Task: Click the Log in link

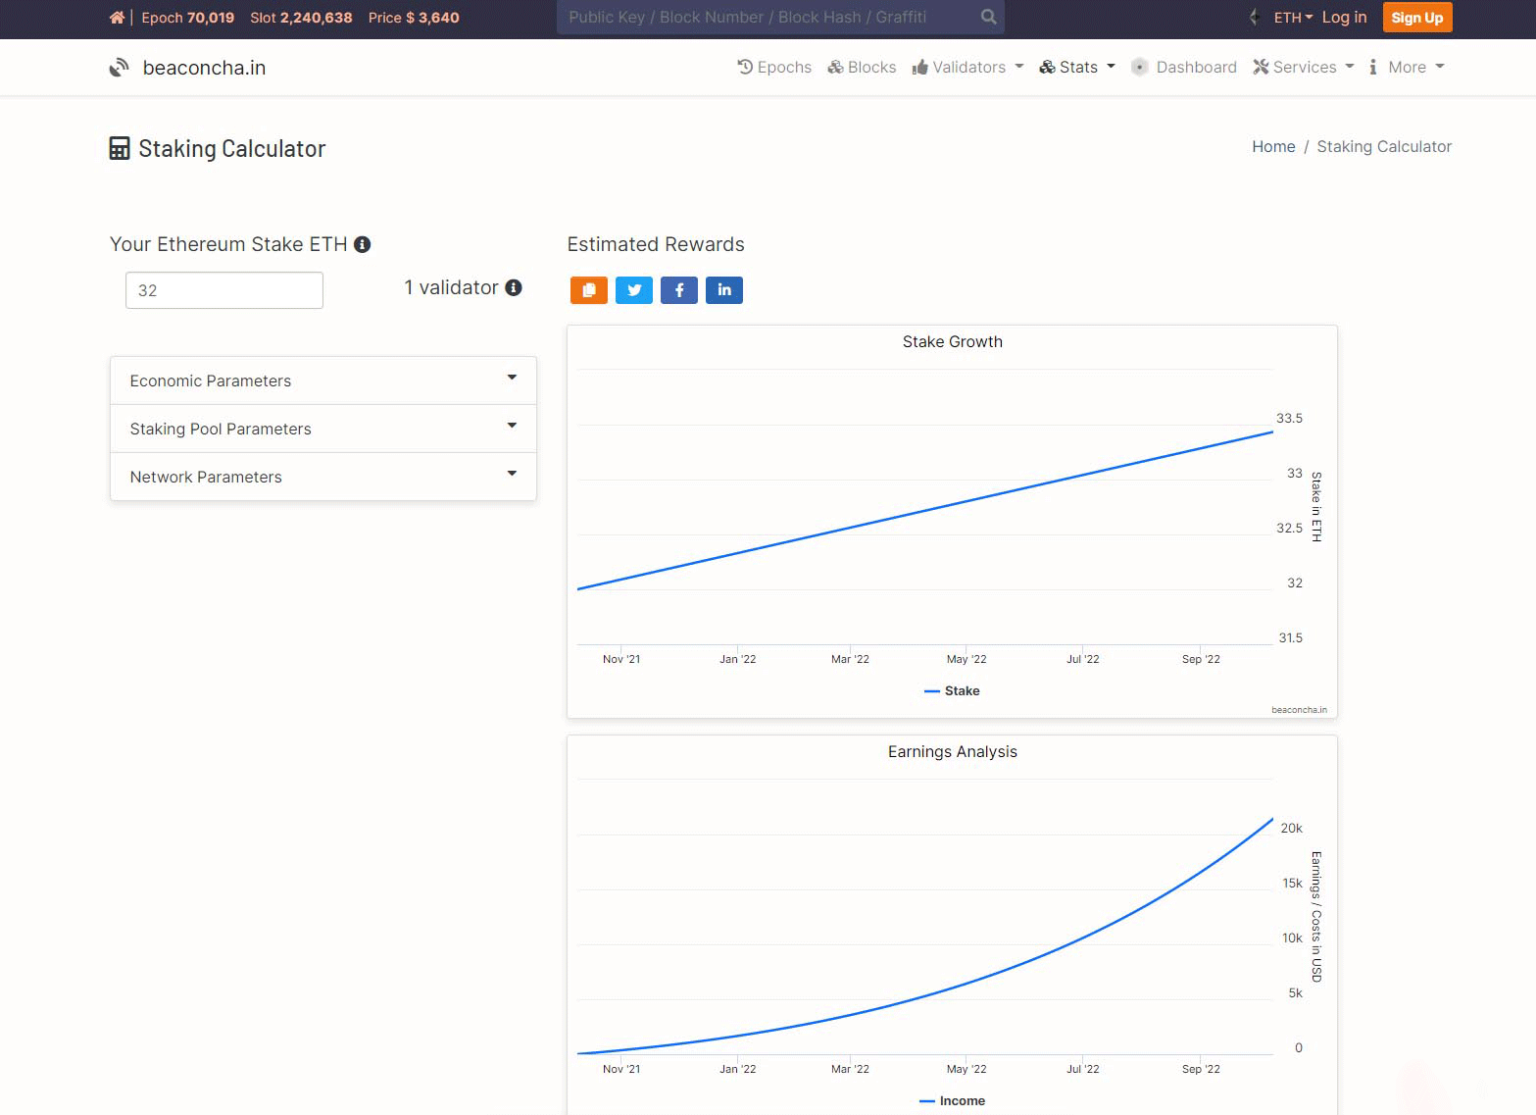Action: [1344, 17]
